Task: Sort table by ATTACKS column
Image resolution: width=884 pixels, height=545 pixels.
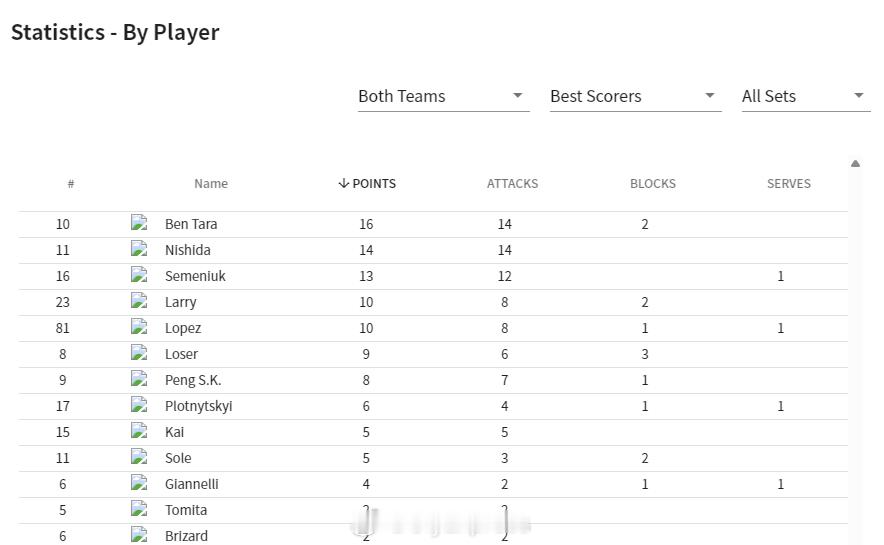Action: (x=512, y=183)
